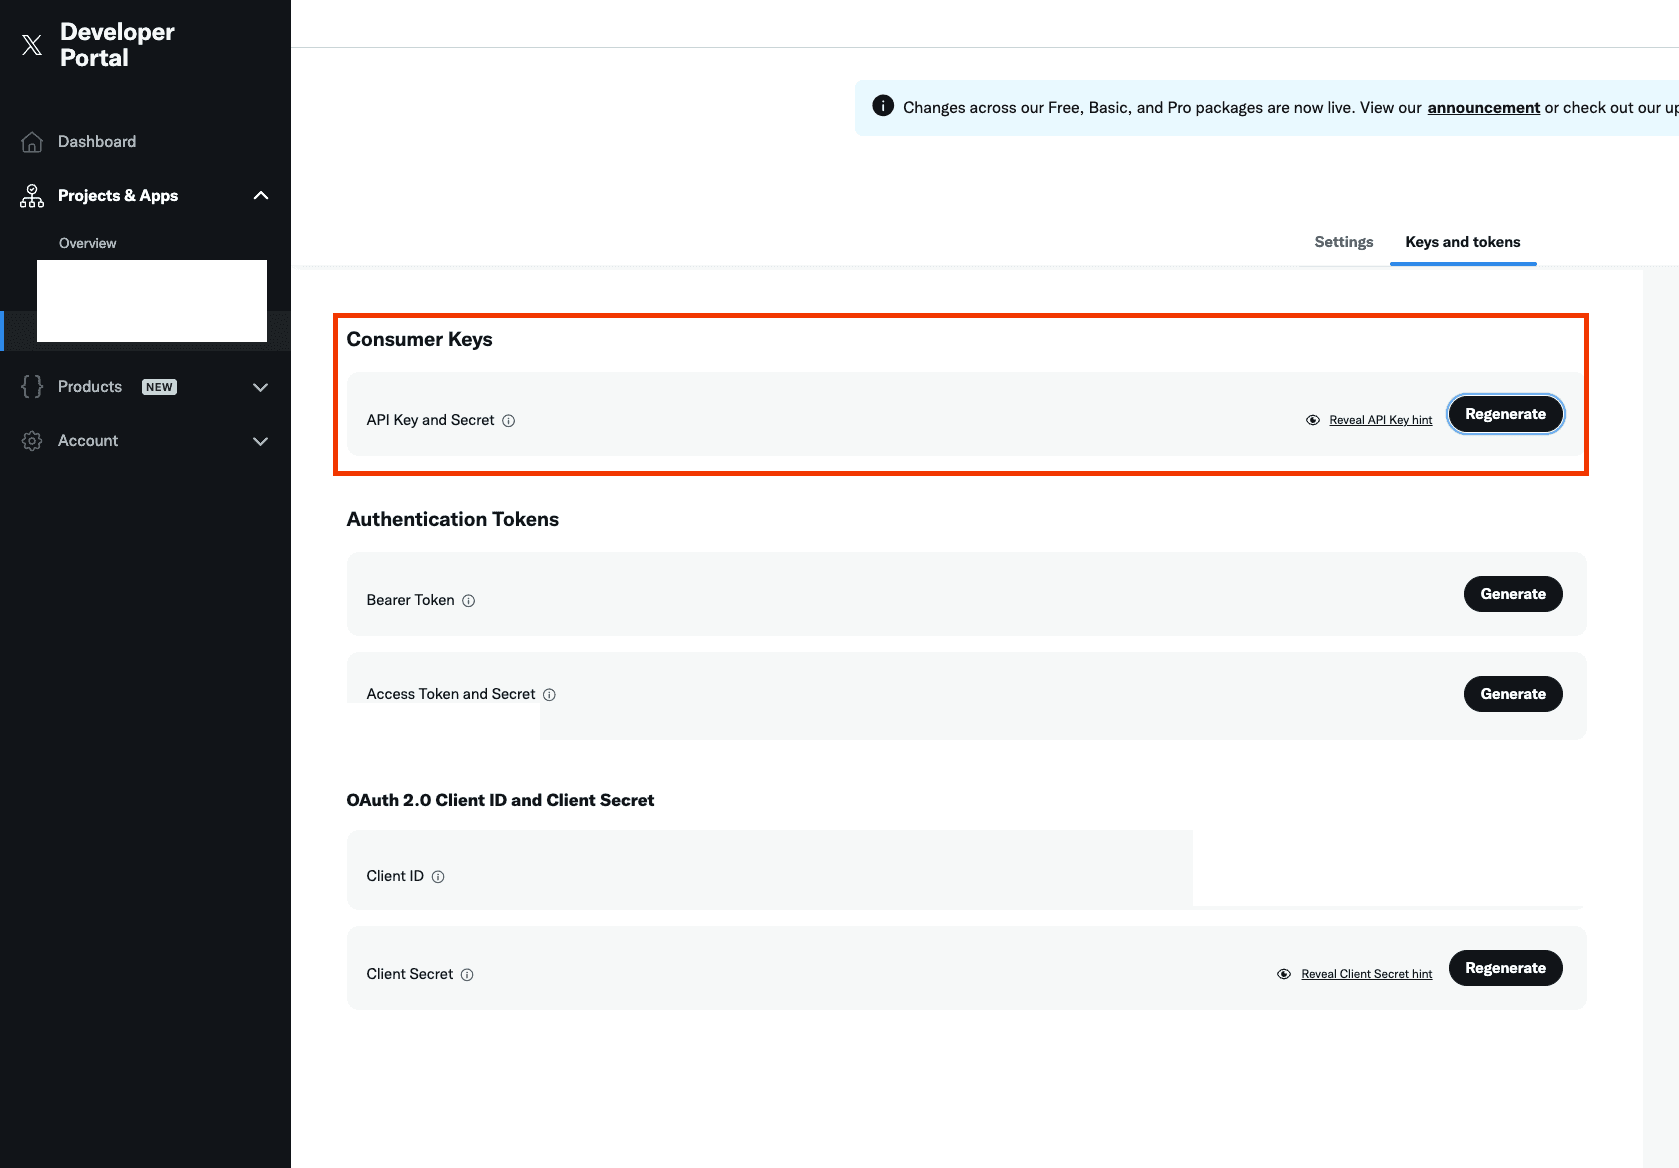Regenerate the Client Secret

coord(1506,968)
